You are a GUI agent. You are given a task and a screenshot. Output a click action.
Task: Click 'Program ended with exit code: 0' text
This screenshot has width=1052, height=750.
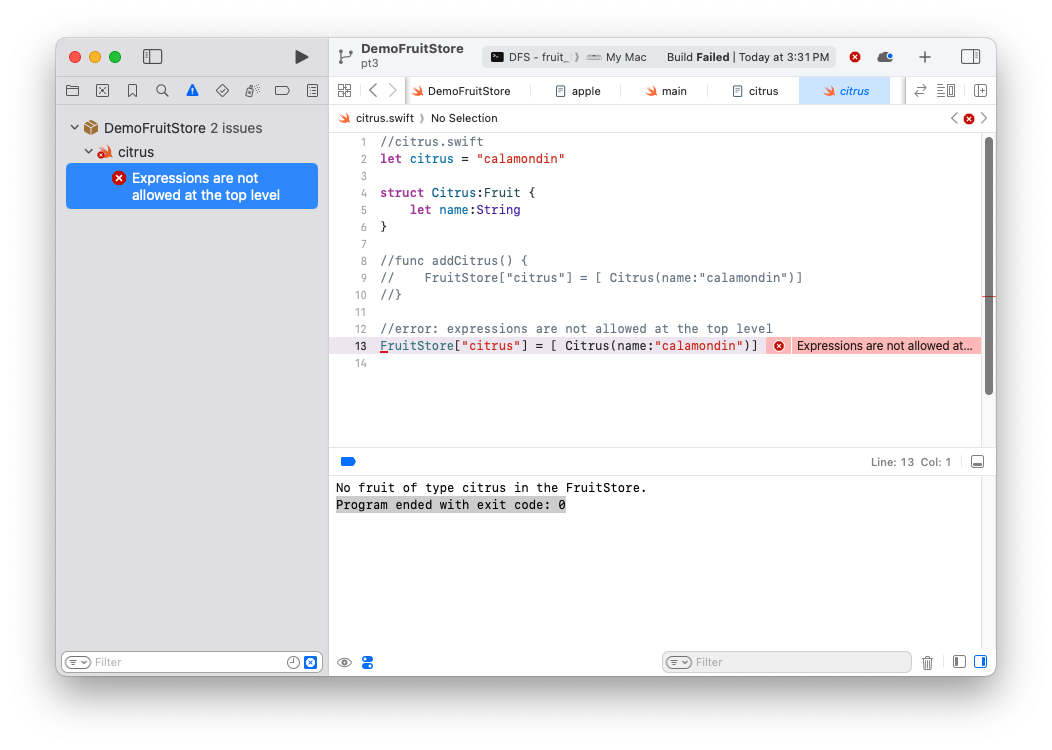(451, 505)
